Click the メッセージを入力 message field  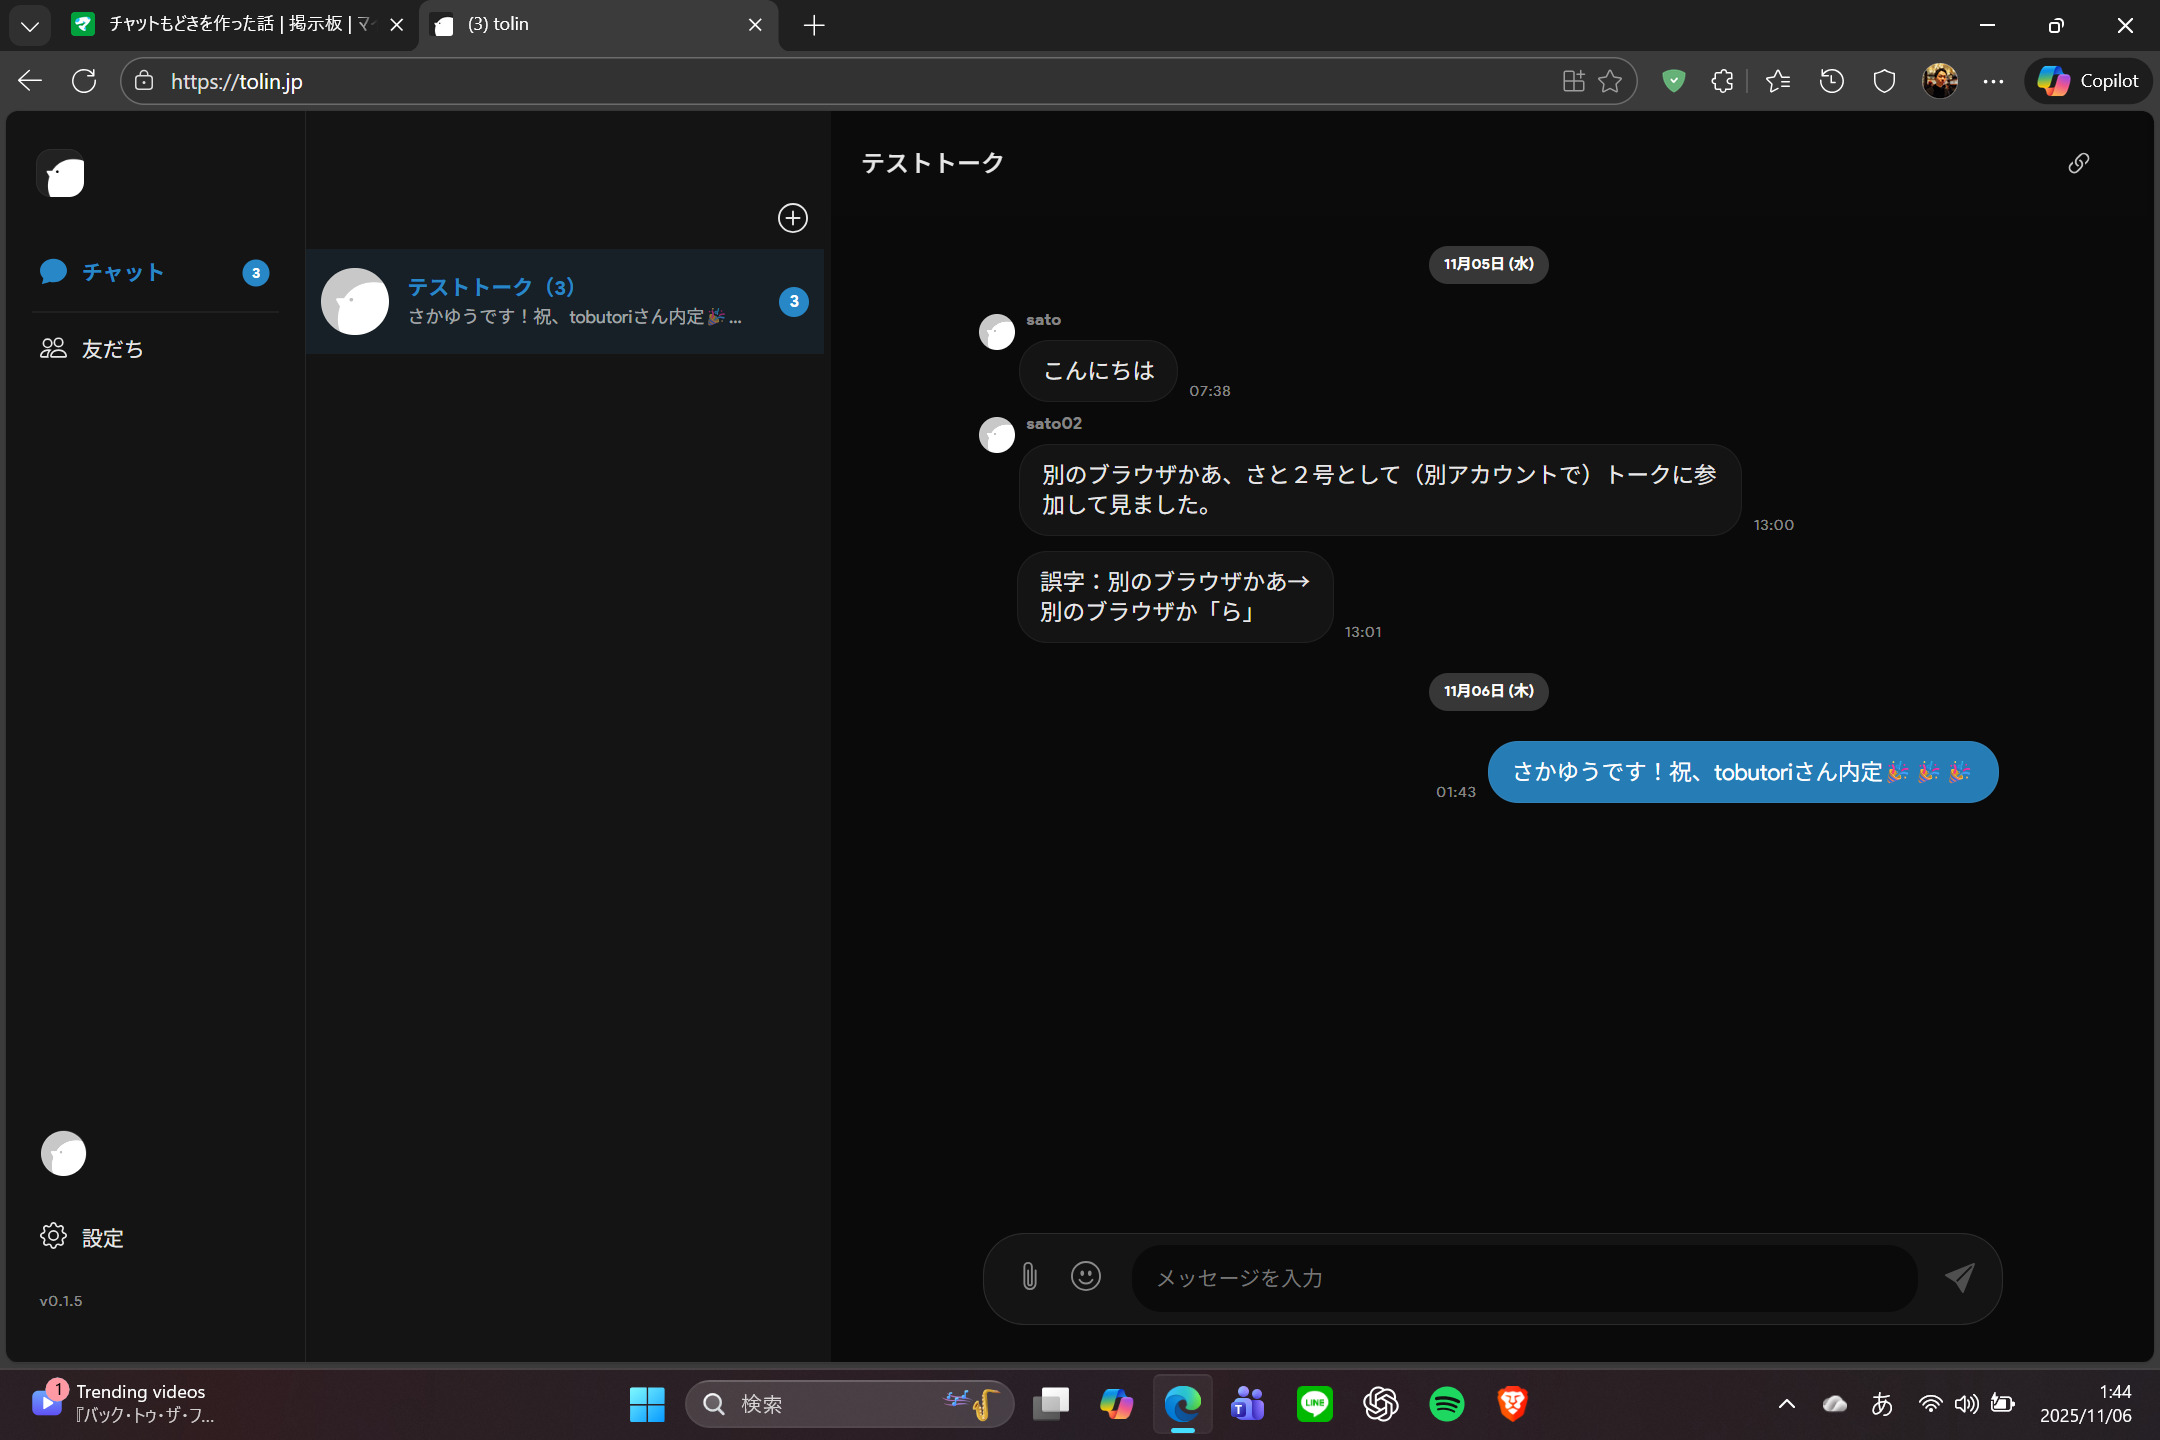coord(1523,1277)
